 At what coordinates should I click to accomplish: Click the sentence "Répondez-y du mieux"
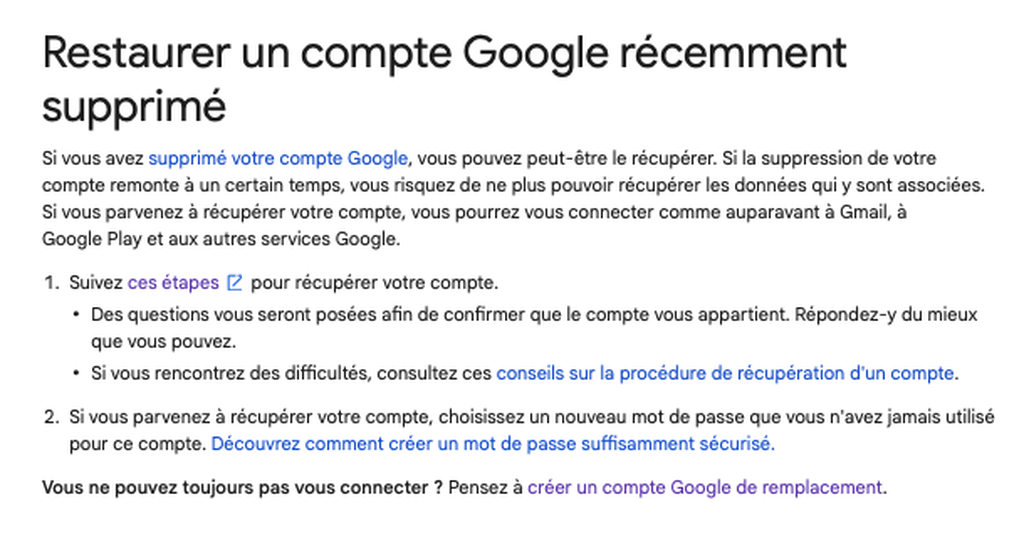coord(886,315)
